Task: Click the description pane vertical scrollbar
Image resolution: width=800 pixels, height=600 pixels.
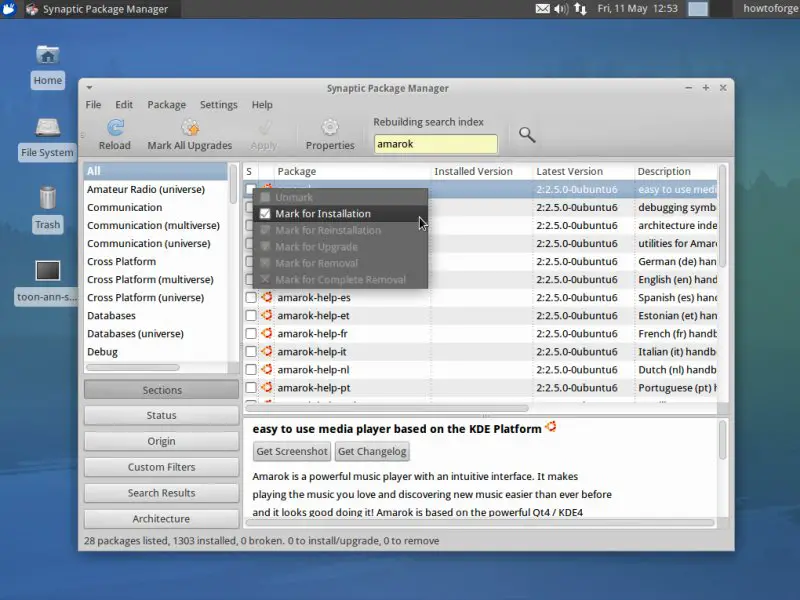Action: 722,440
